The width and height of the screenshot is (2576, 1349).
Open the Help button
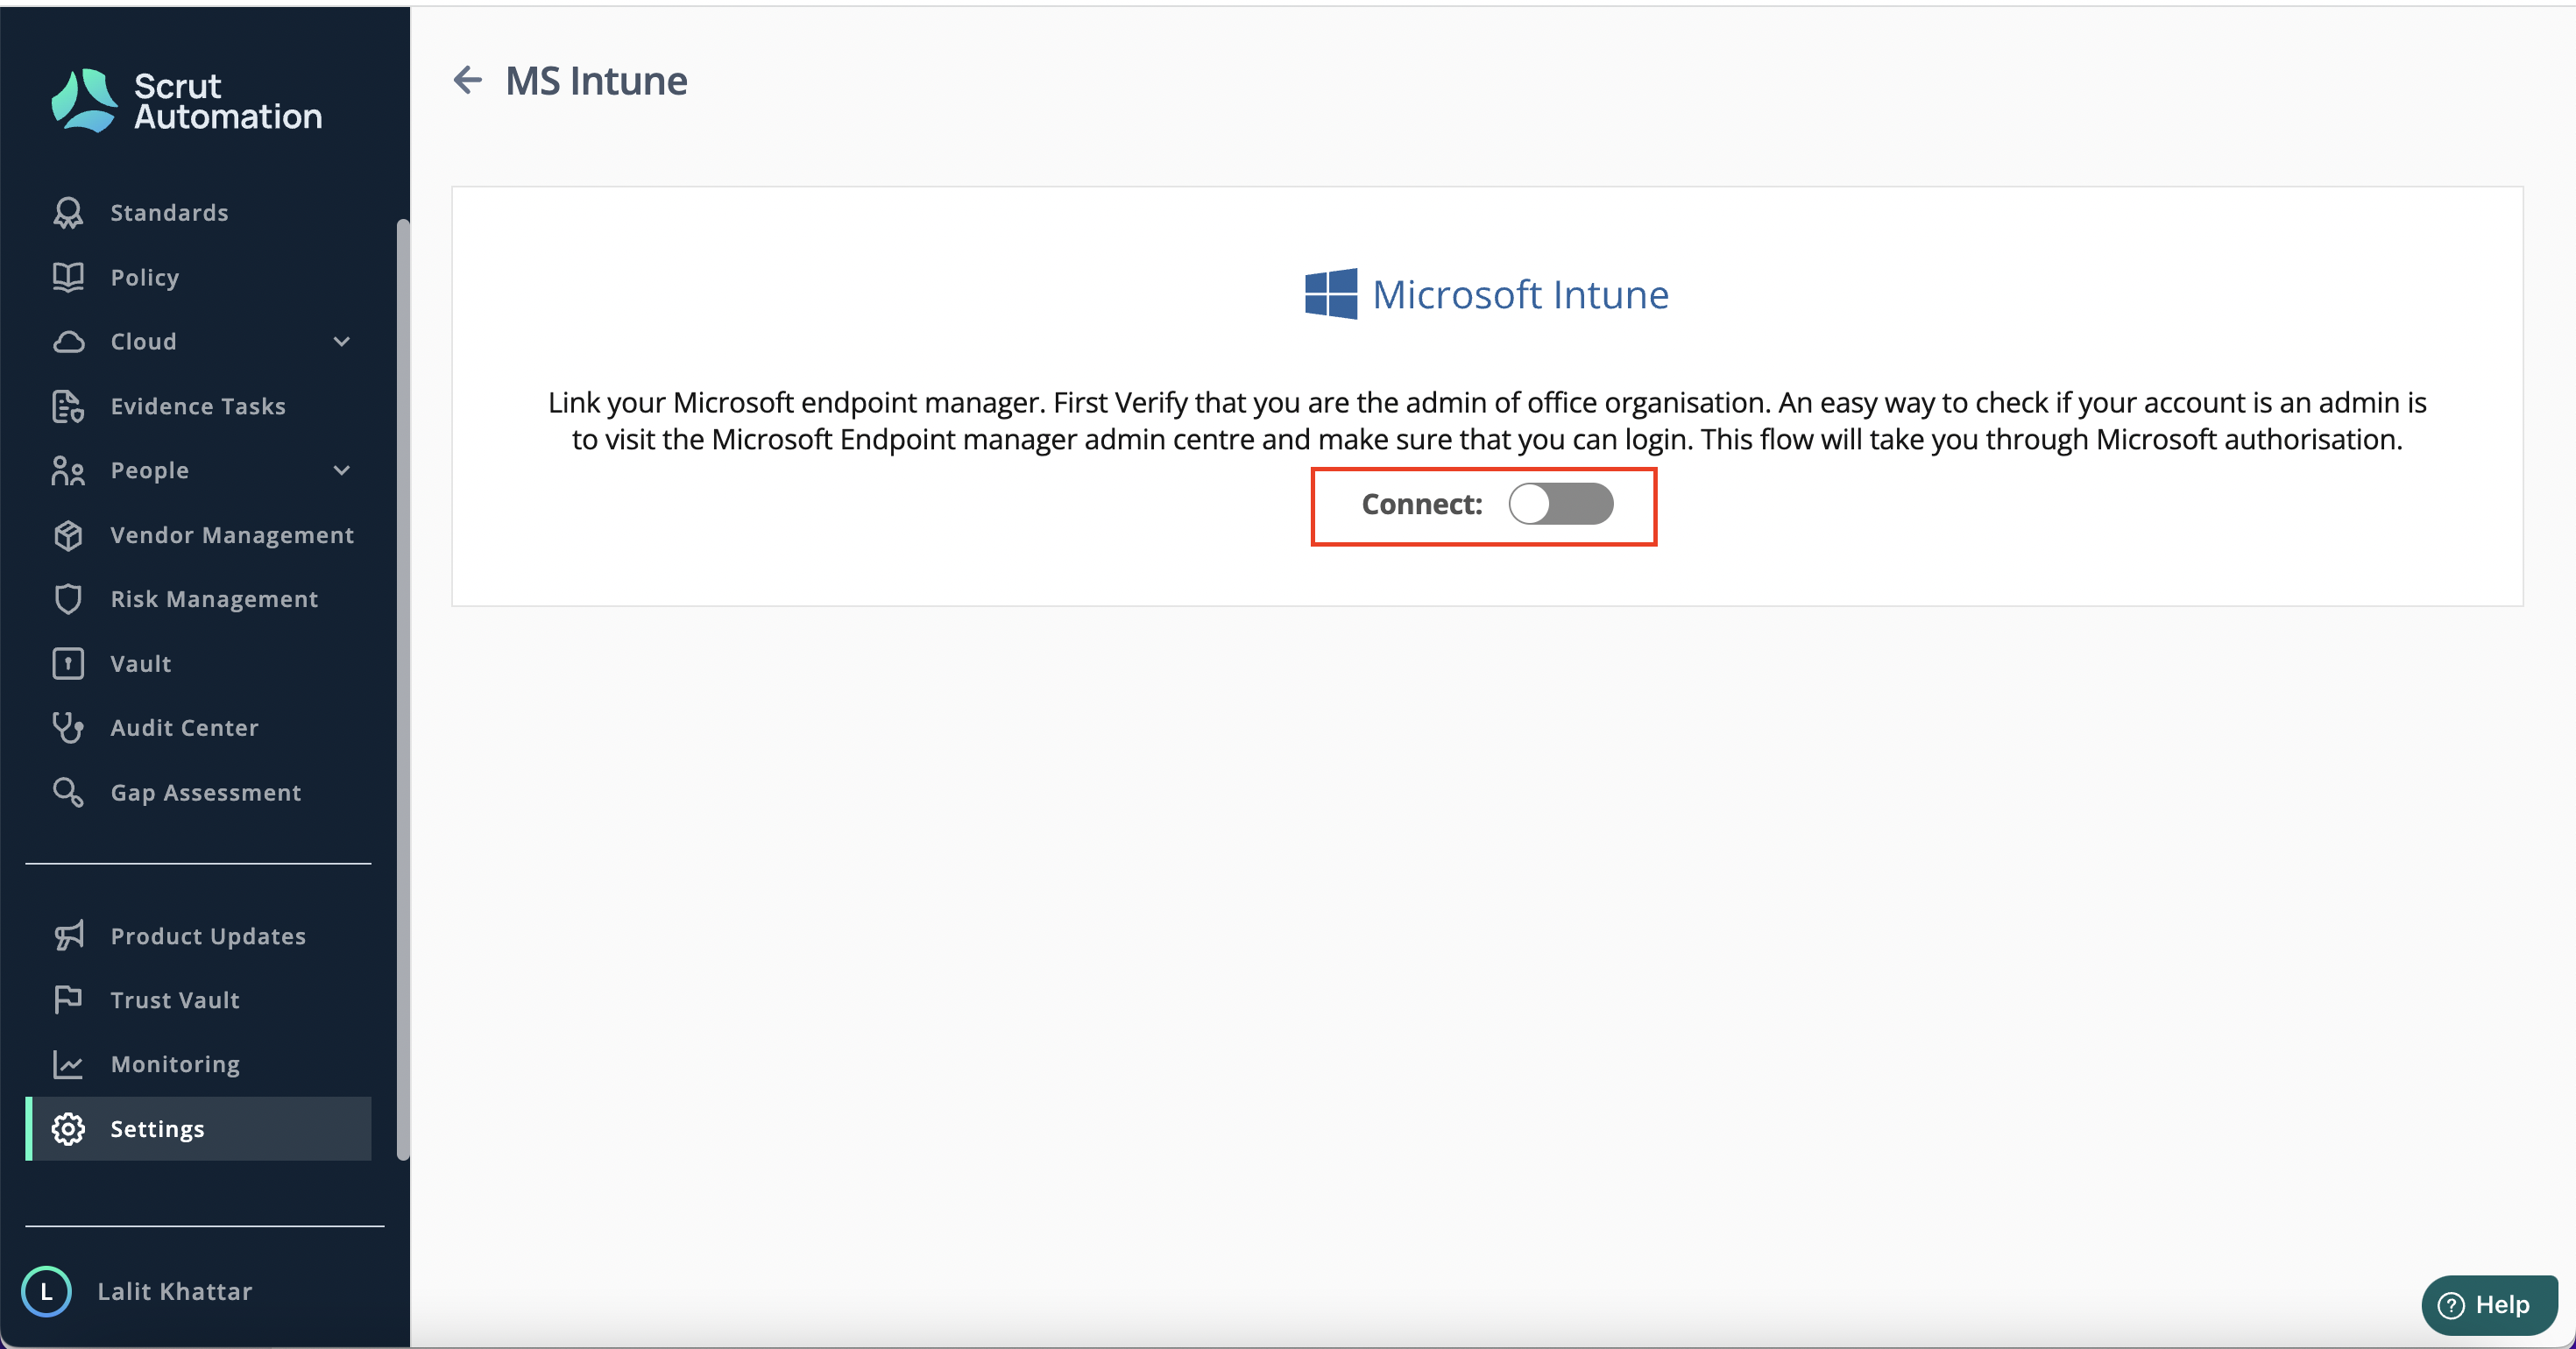[2489, 1305]
